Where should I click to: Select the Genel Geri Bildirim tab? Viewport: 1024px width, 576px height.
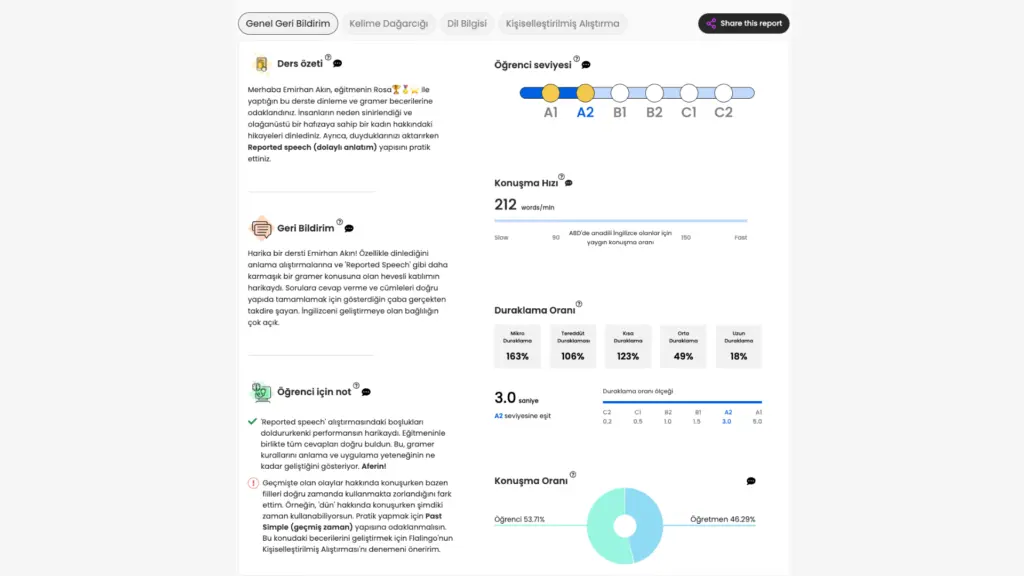(288, 23)
